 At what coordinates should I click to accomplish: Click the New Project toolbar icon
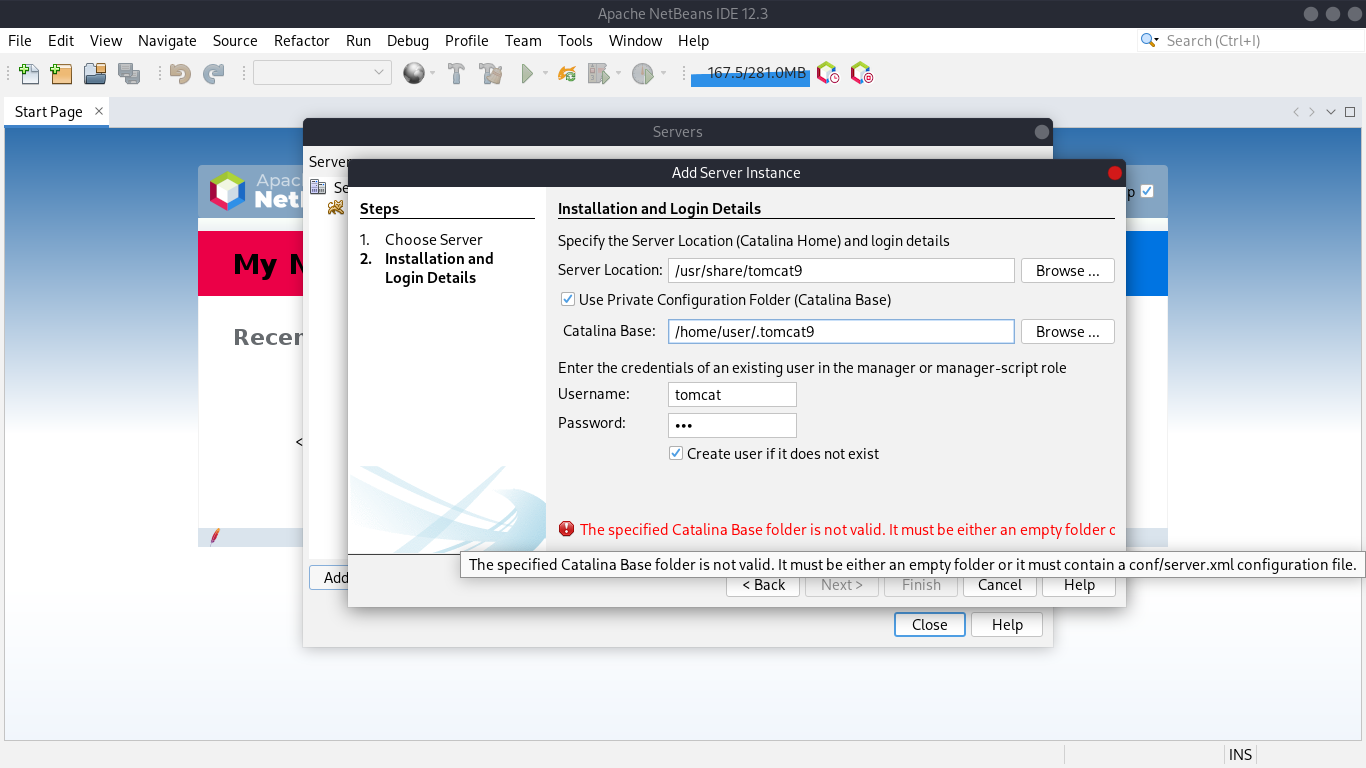[61, 73]
